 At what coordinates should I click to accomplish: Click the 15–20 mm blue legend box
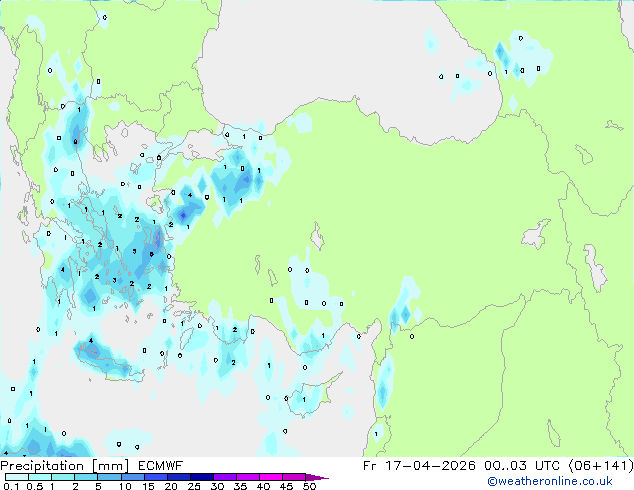(156, 477)
